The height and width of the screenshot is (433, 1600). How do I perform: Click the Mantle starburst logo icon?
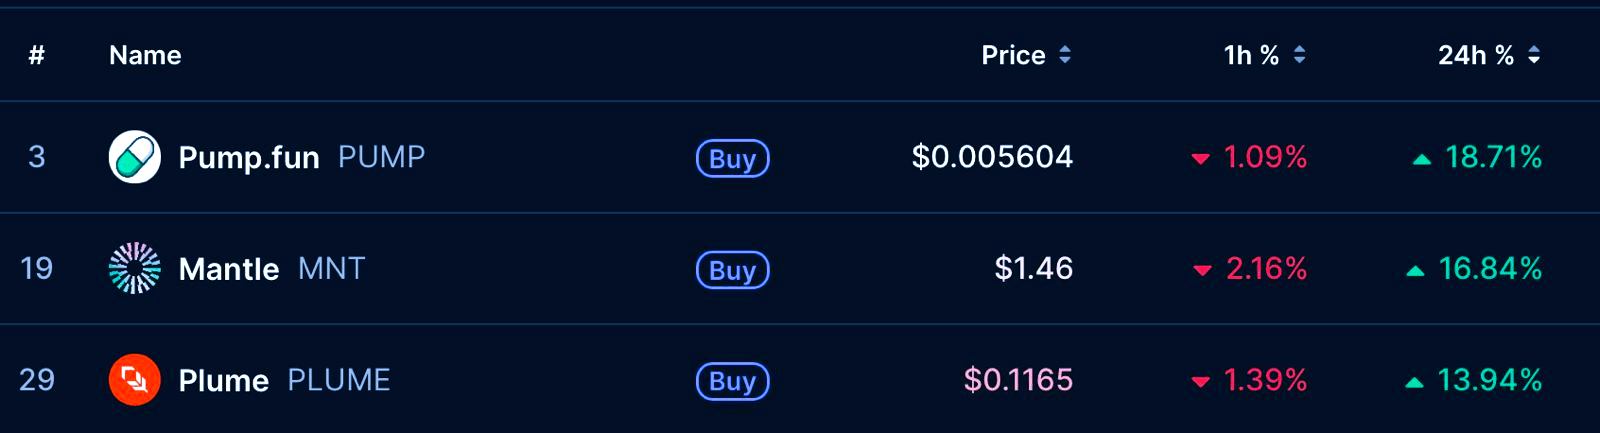tap(134, 268)
